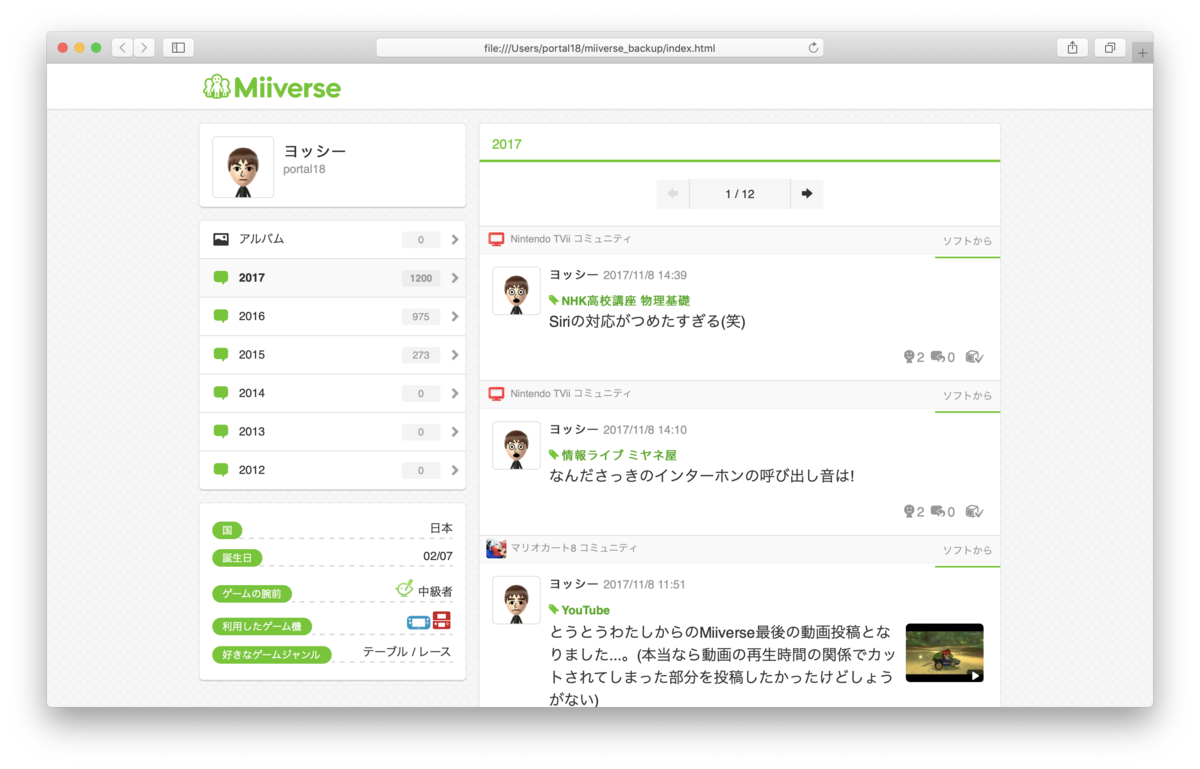
Task: Open the マリオカート8 コミュニティ link
Action: (574, 548)
